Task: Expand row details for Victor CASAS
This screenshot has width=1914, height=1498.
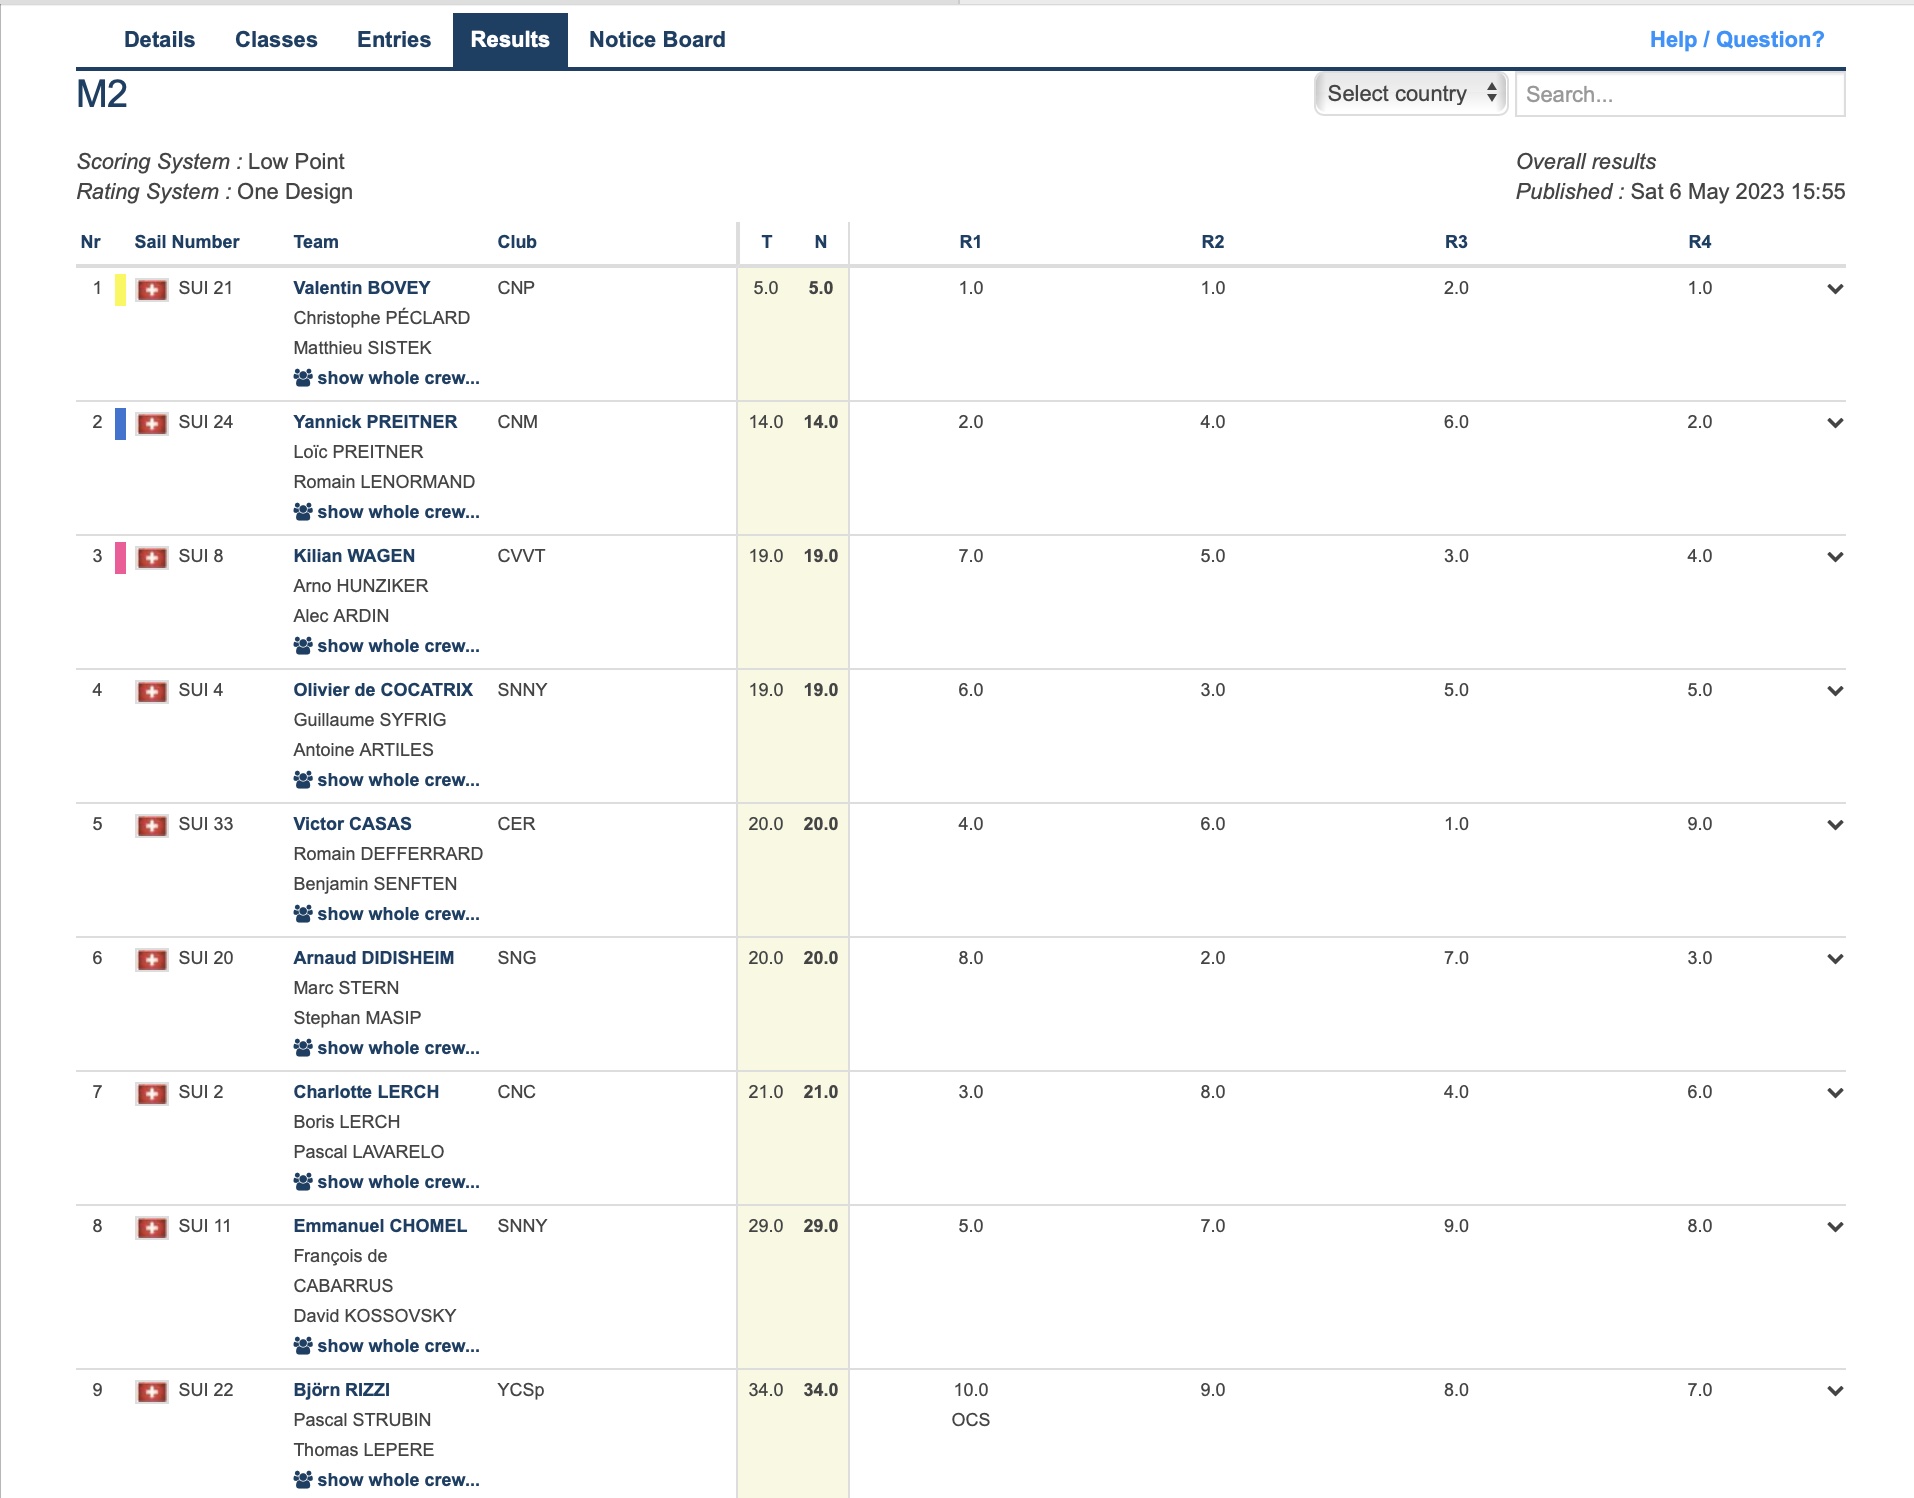Action: click(x=1834, y=825)
